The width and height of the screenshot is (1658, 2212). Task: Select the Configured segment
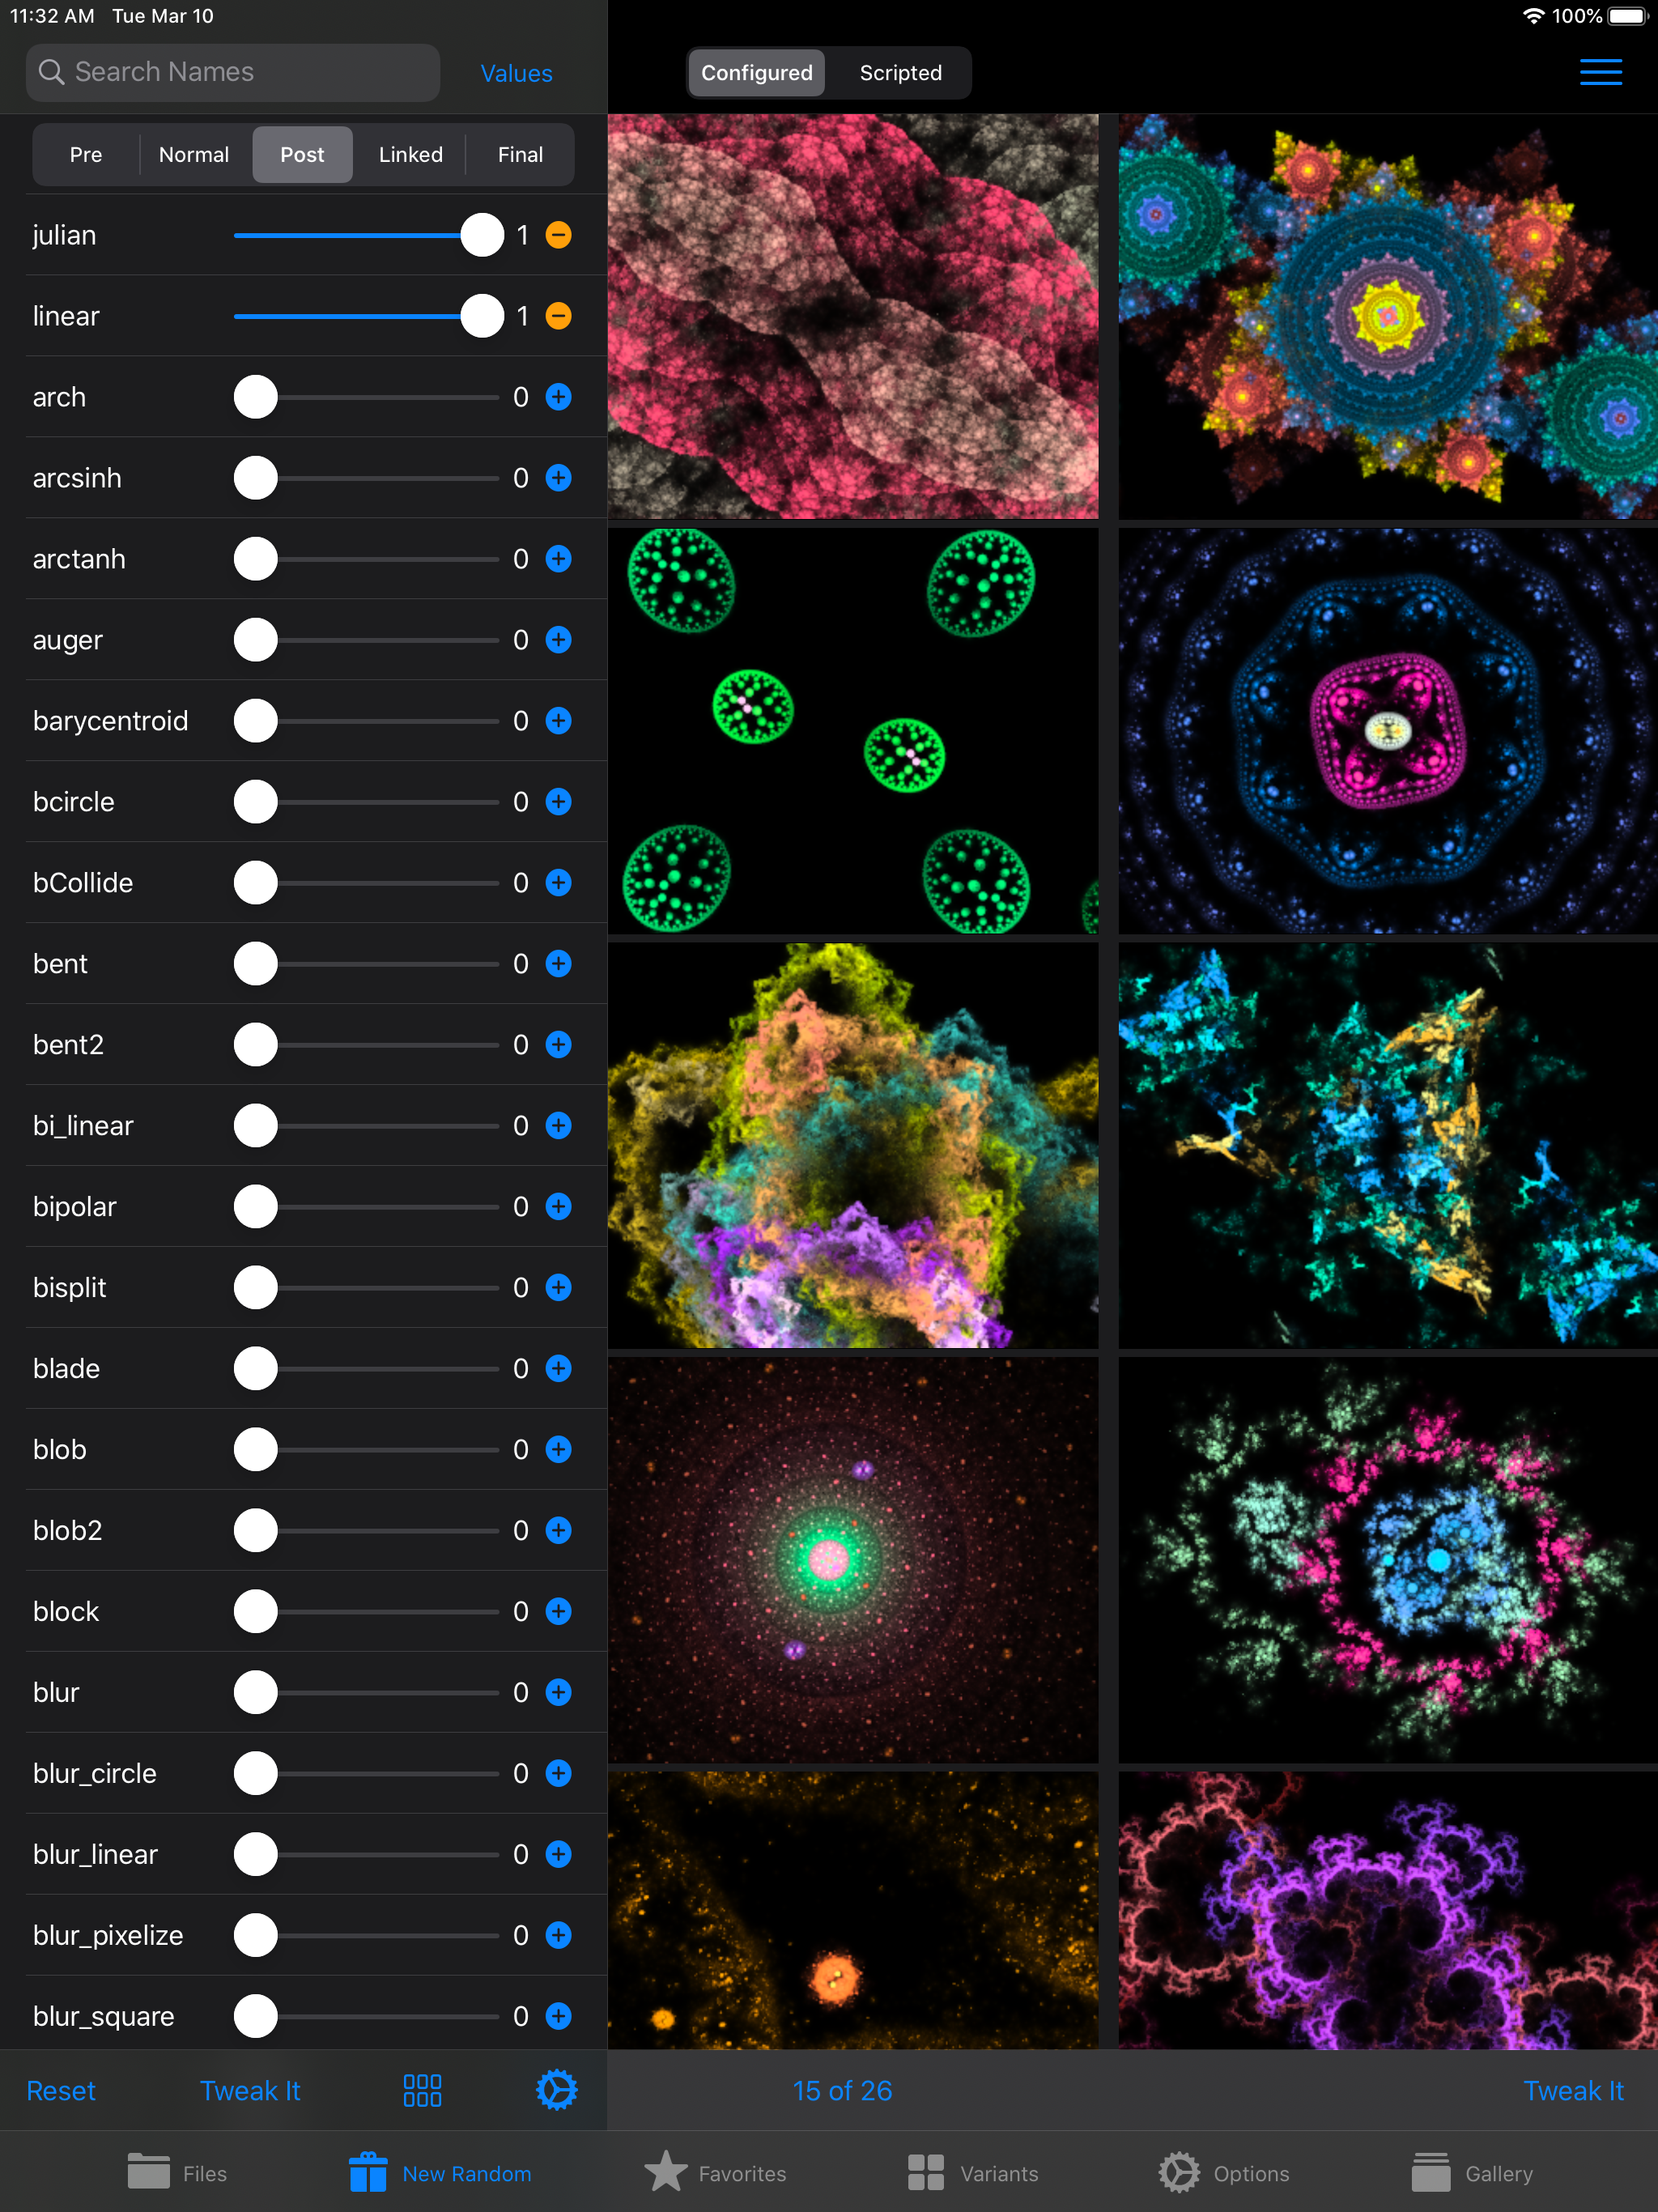coord(756,73)
